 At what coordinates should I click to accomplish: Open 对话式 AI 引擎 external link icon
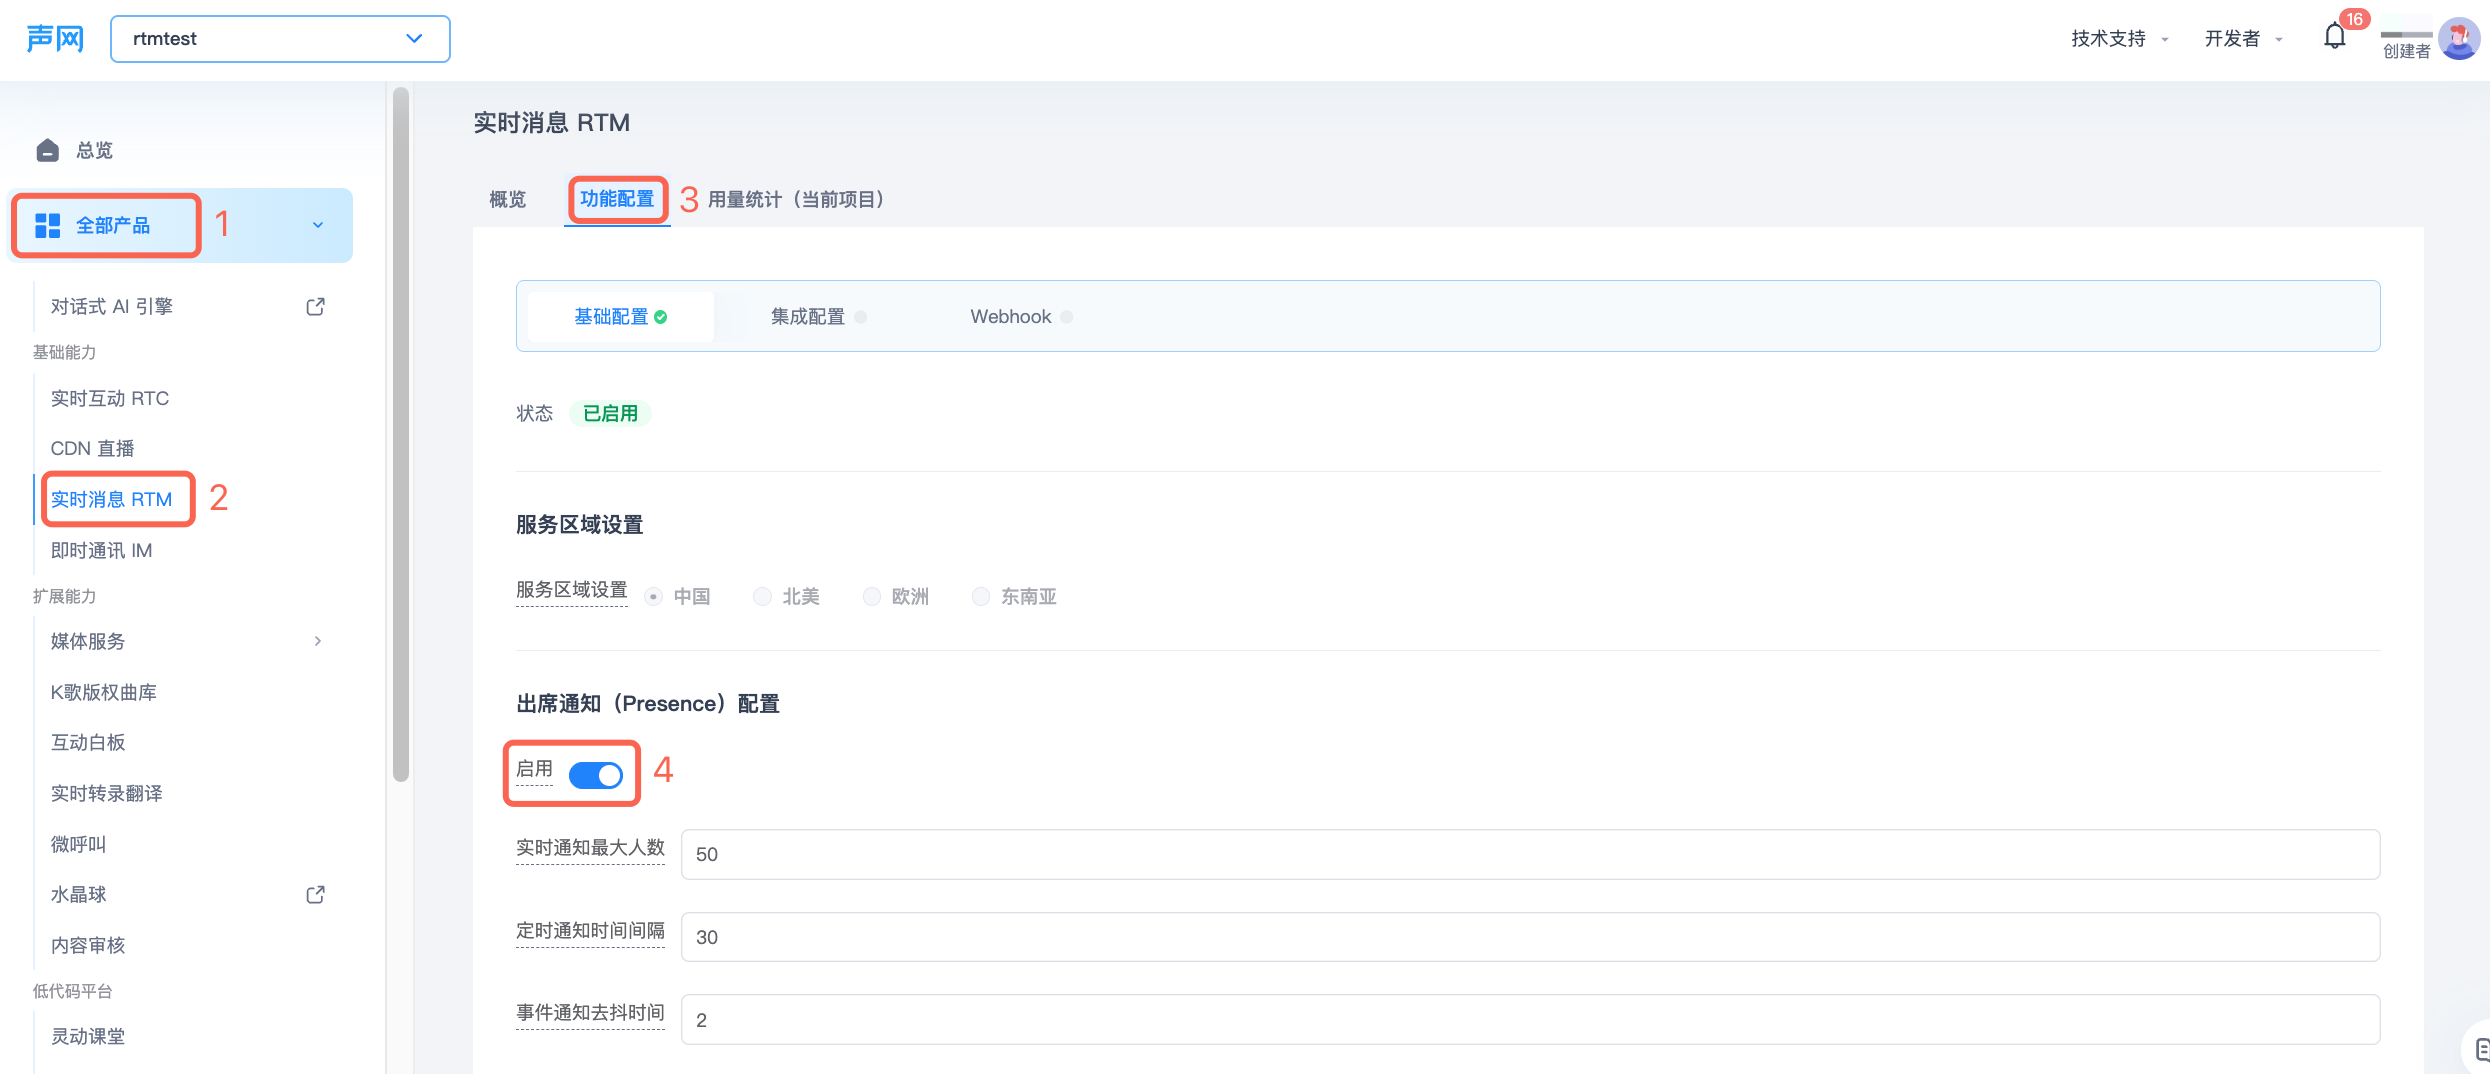point(315,307)
